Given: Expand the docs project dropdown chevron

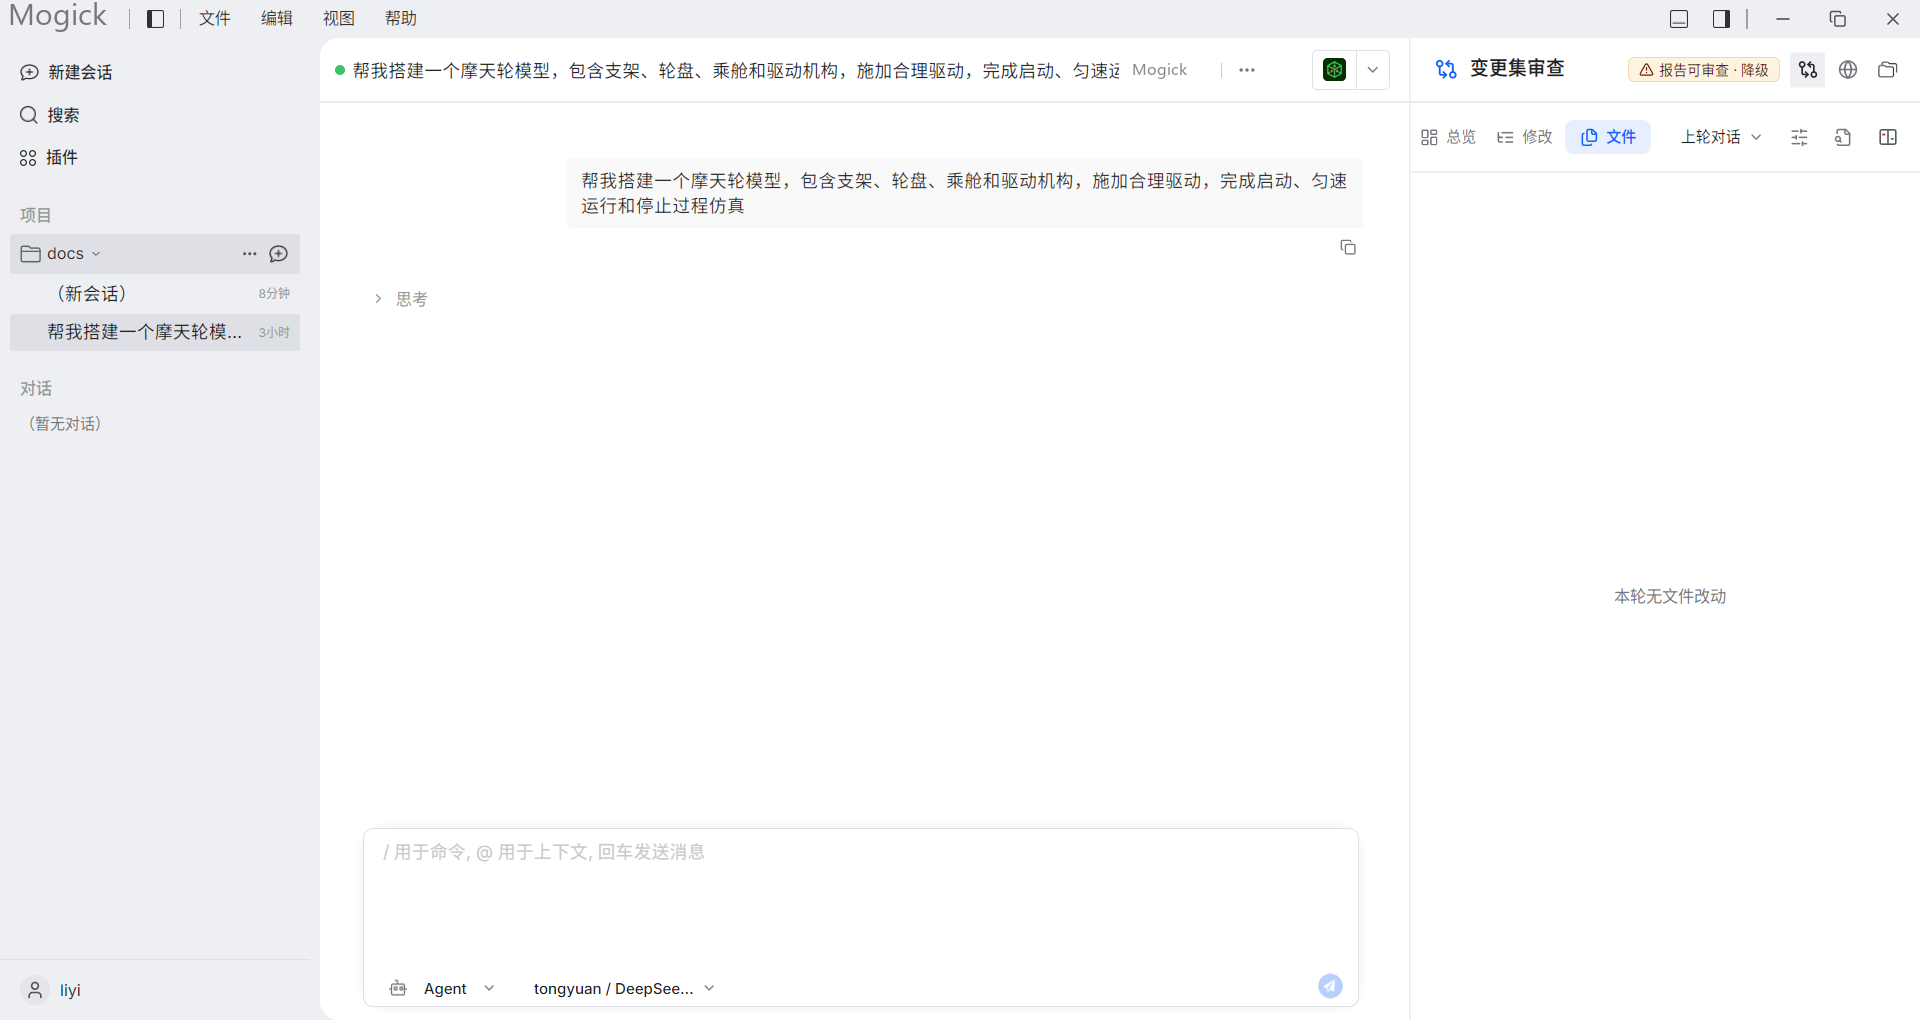Looking at the screenshot, I should (x=96, y=254).
